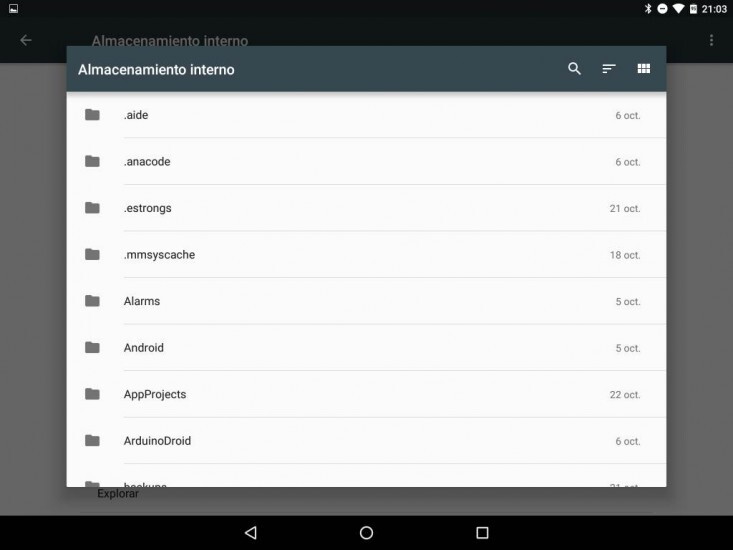Open the sort order icon

[609, 69]
